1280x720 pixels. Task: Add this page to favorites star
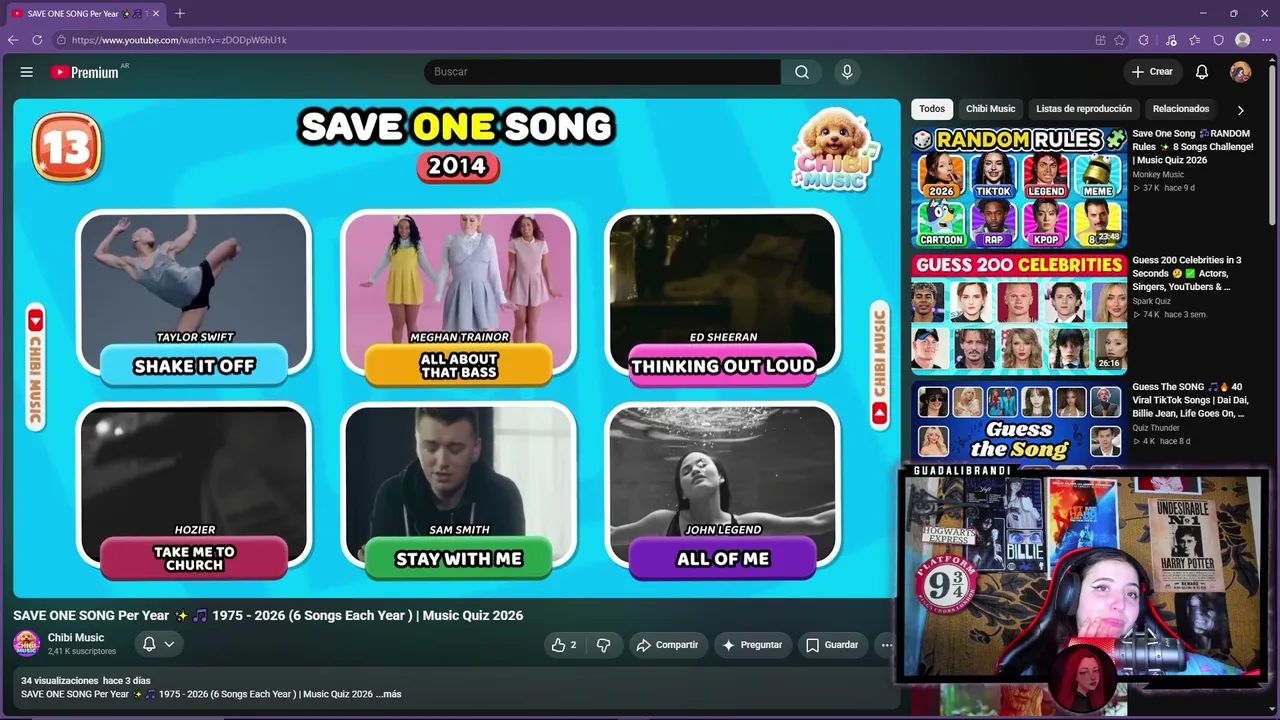pyautogui.click(x=1119, y=40)
